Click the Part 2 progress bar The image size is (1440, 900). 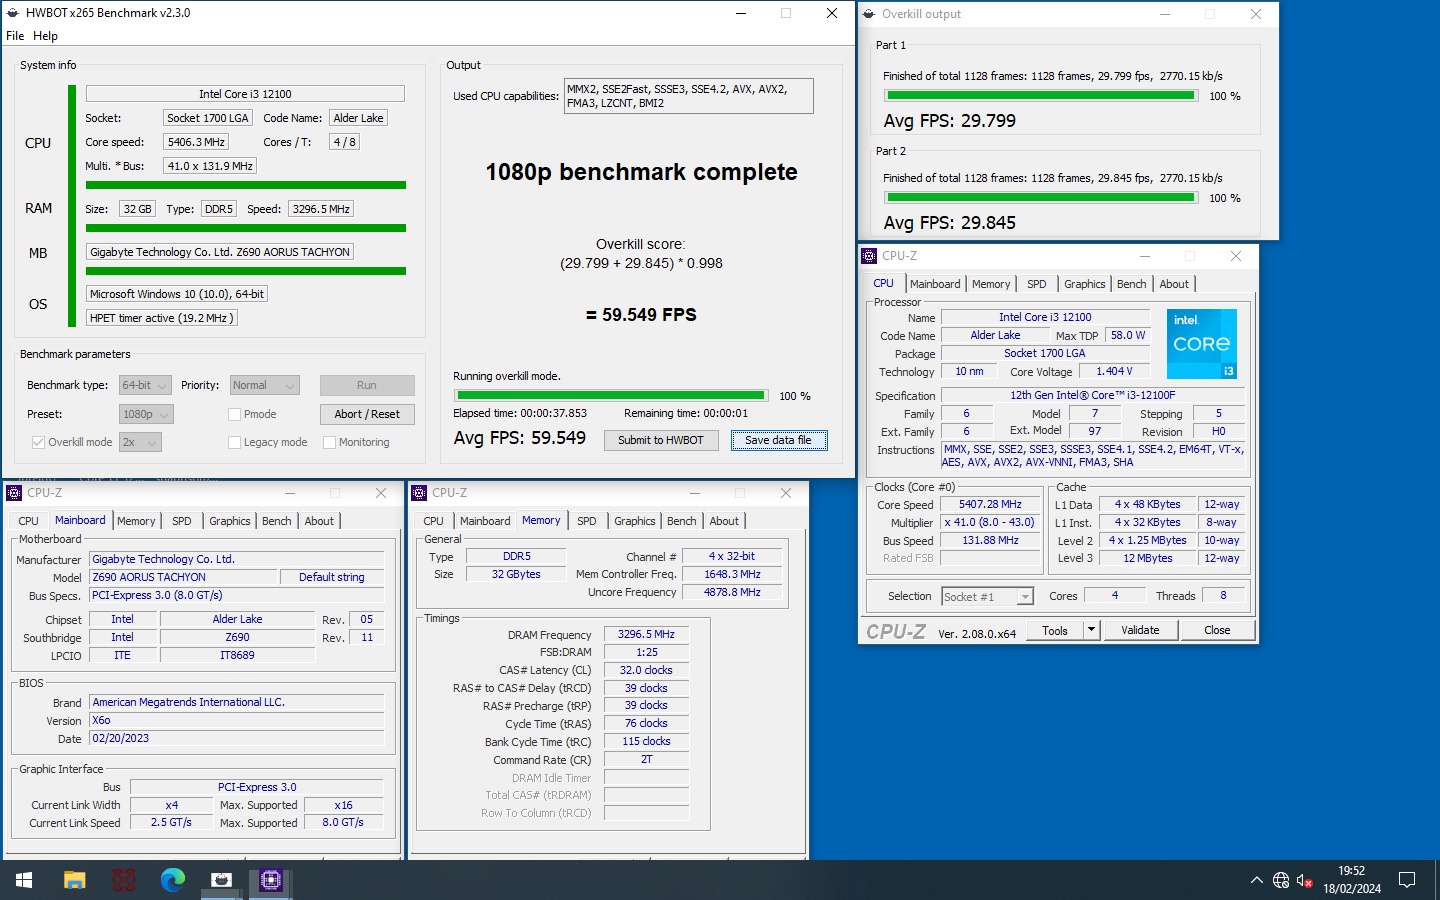click(x=1040, y=198)
